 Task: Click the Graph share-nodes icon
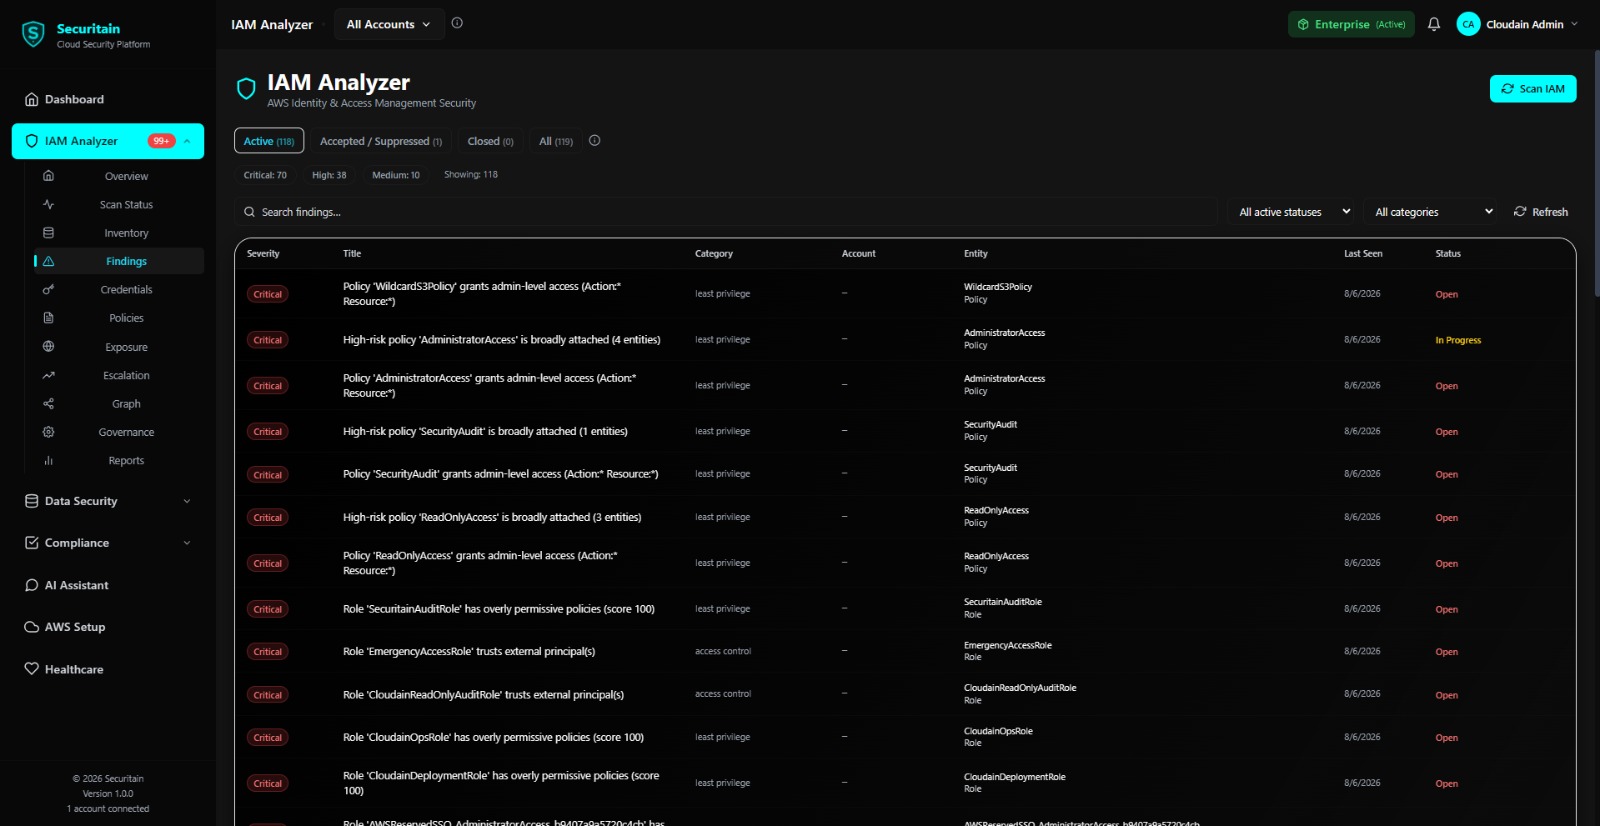[48, 404]
